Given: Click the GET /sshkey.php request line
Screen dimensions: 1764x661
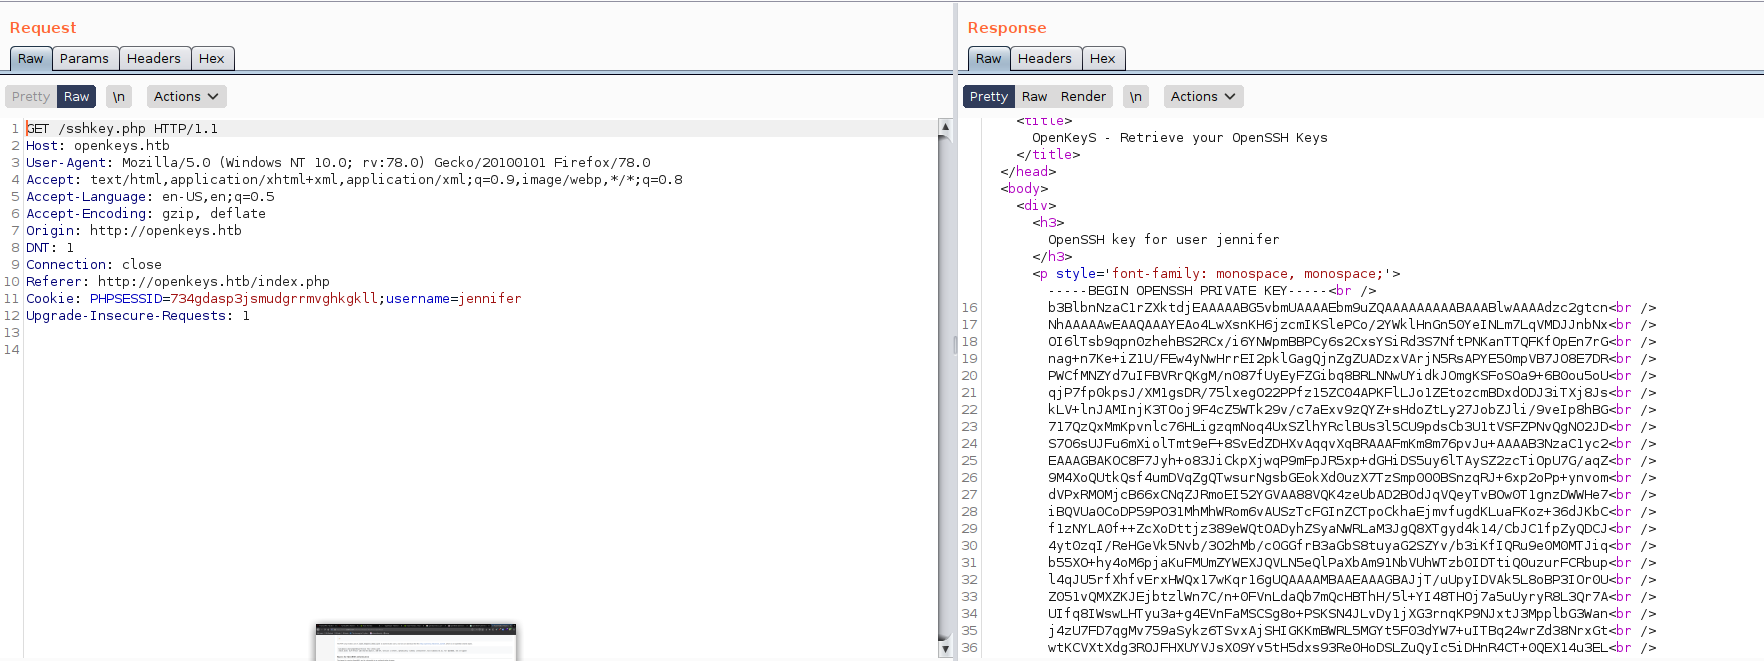Looking at the screenshot, I should (x=122, y=129).
